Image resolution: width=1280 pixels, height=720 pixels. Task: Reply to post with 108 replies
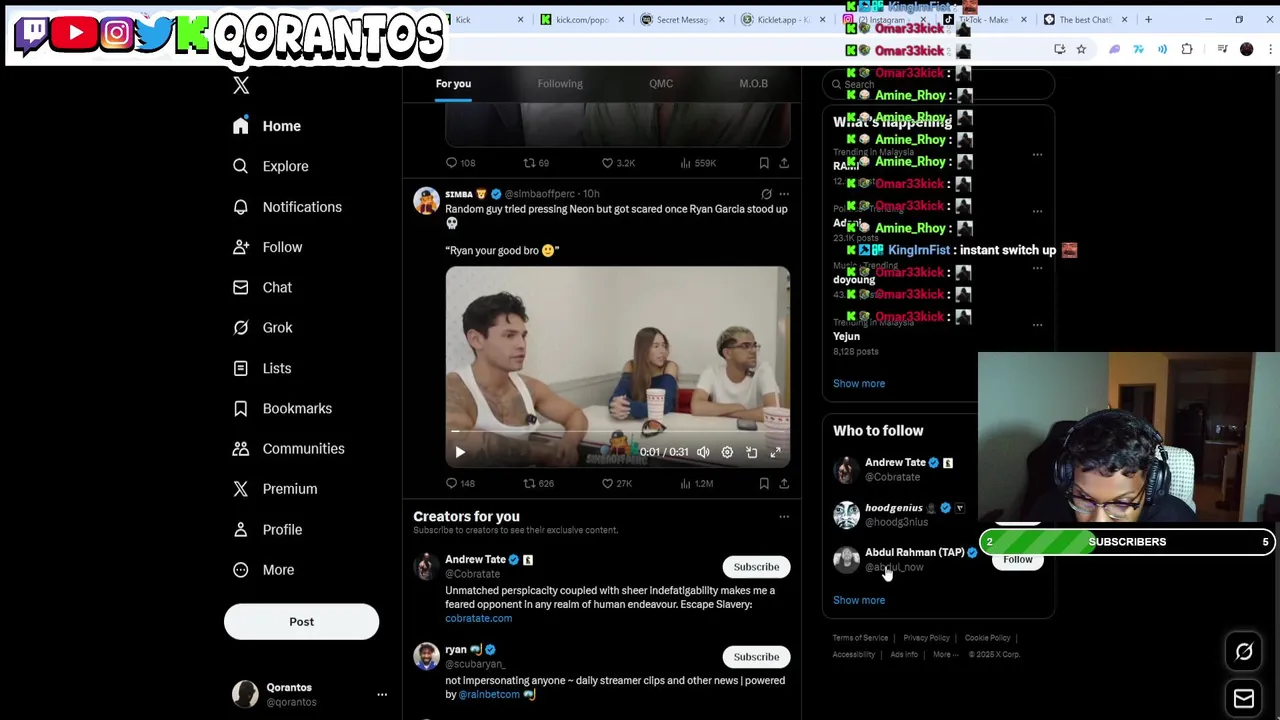(460, 163)
